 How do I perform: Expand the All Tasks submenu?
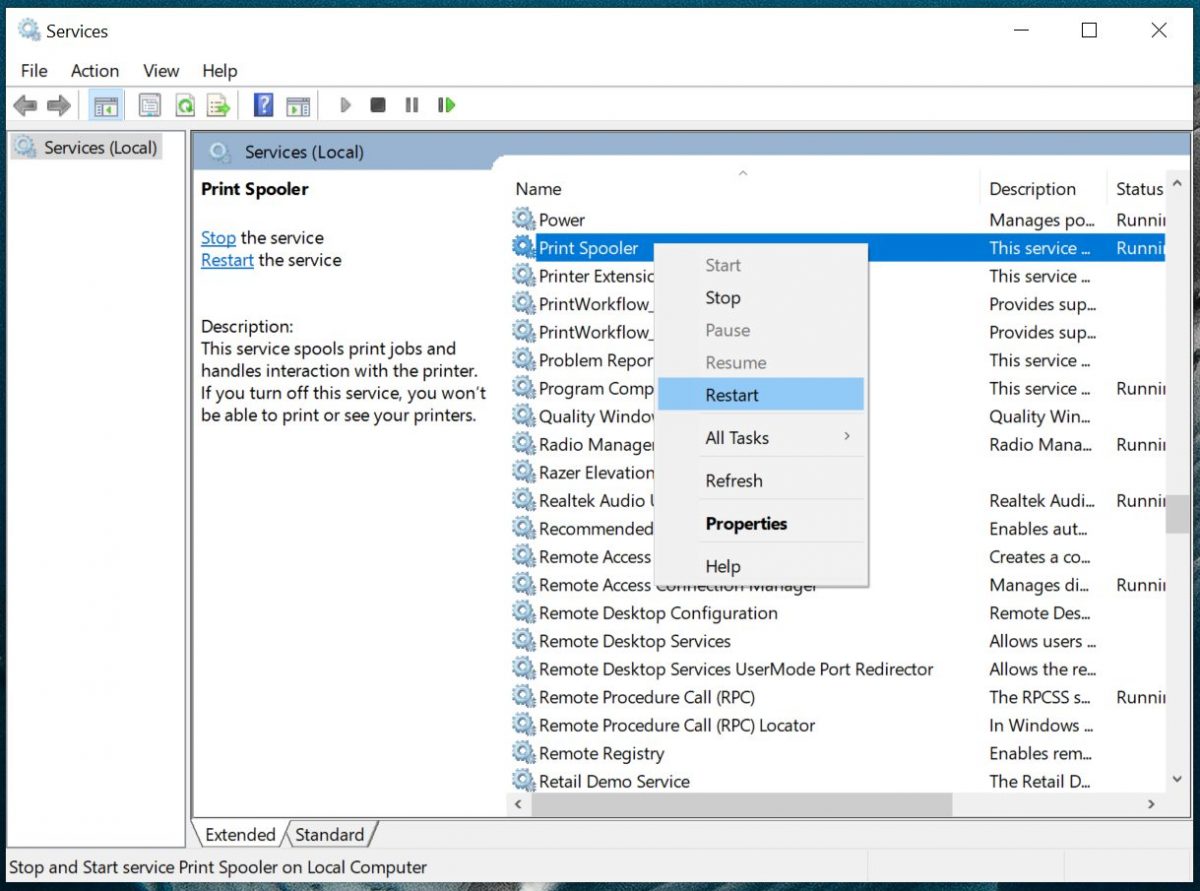click(x=761, y=437)
